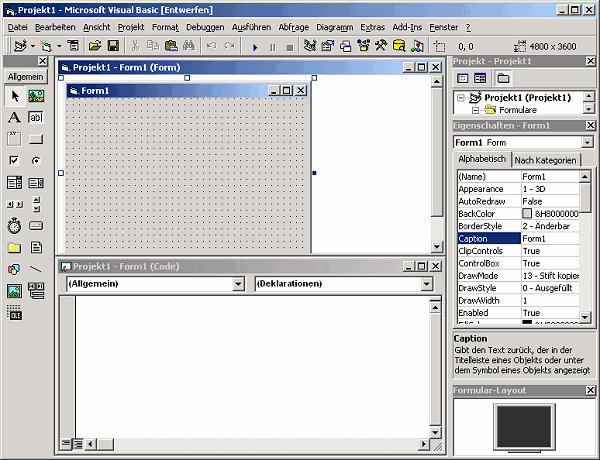This screenshot has height=460, width=600.
Task: Open the Properties Window toolbar icon
Action: (x=328, y=46)
